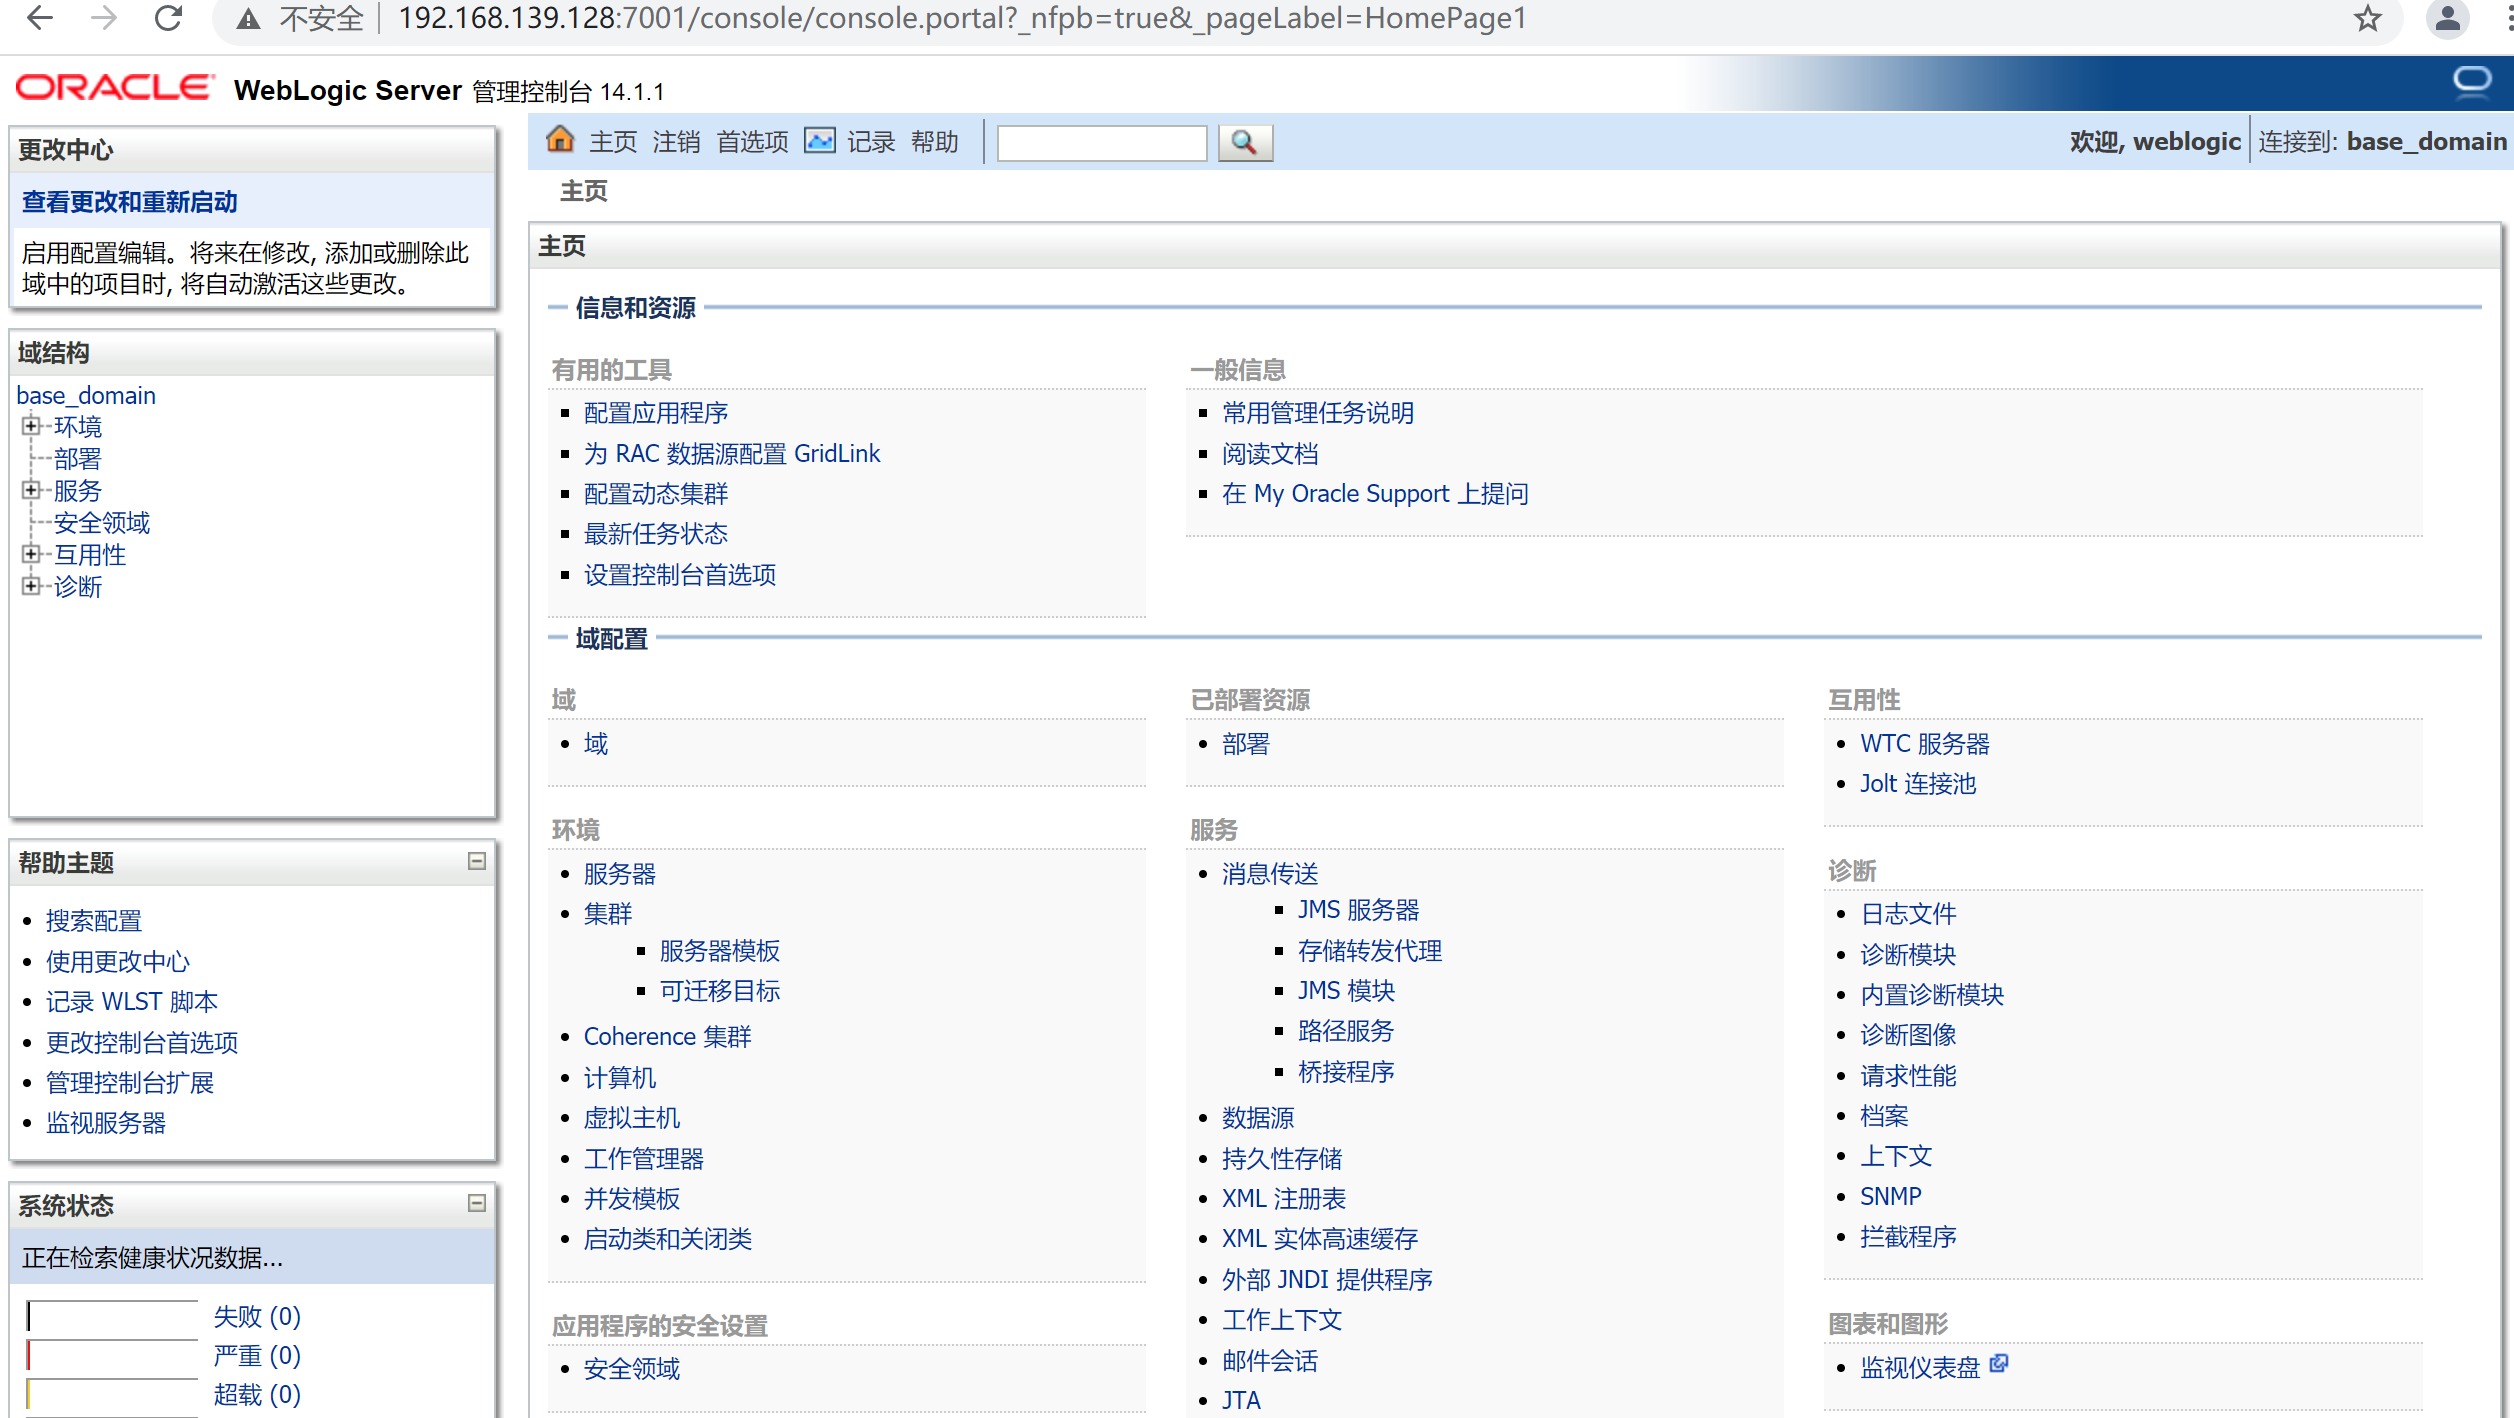This screenshot has height=1418, width=2514.
Task: Open 主页 in the toolbar
Action: (x=613, y=142)
